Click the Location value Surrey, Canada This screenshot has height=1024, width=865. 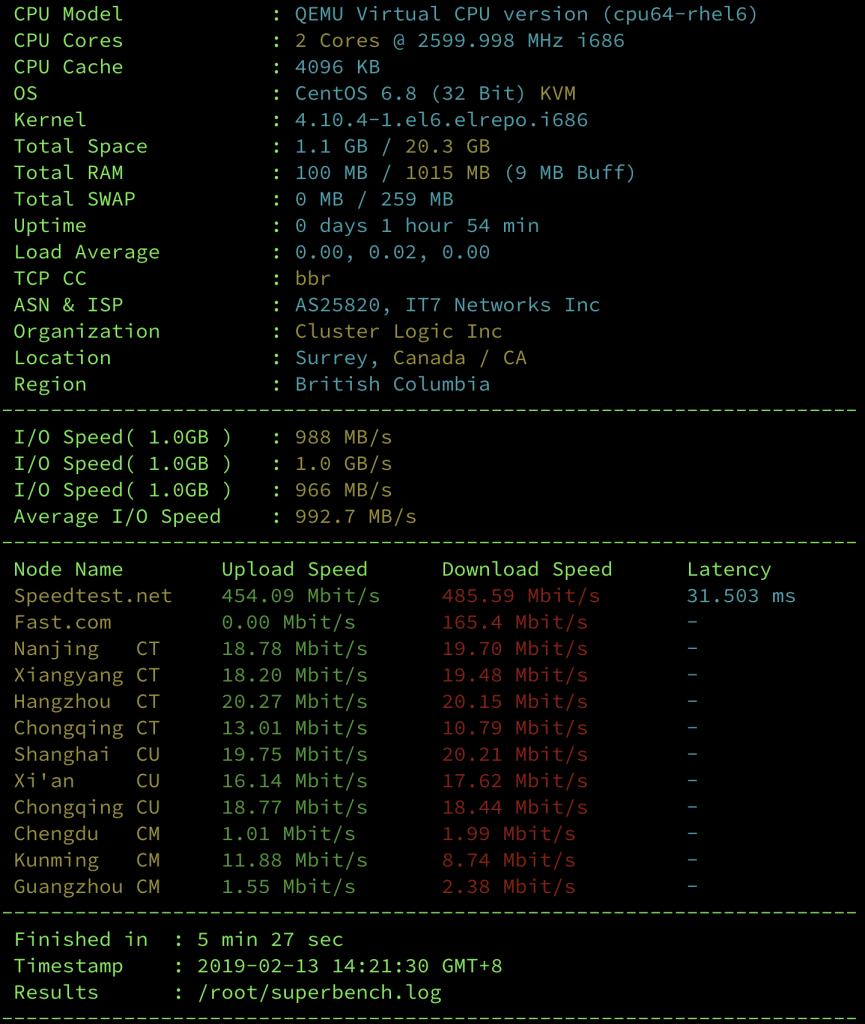coord(380,358)
